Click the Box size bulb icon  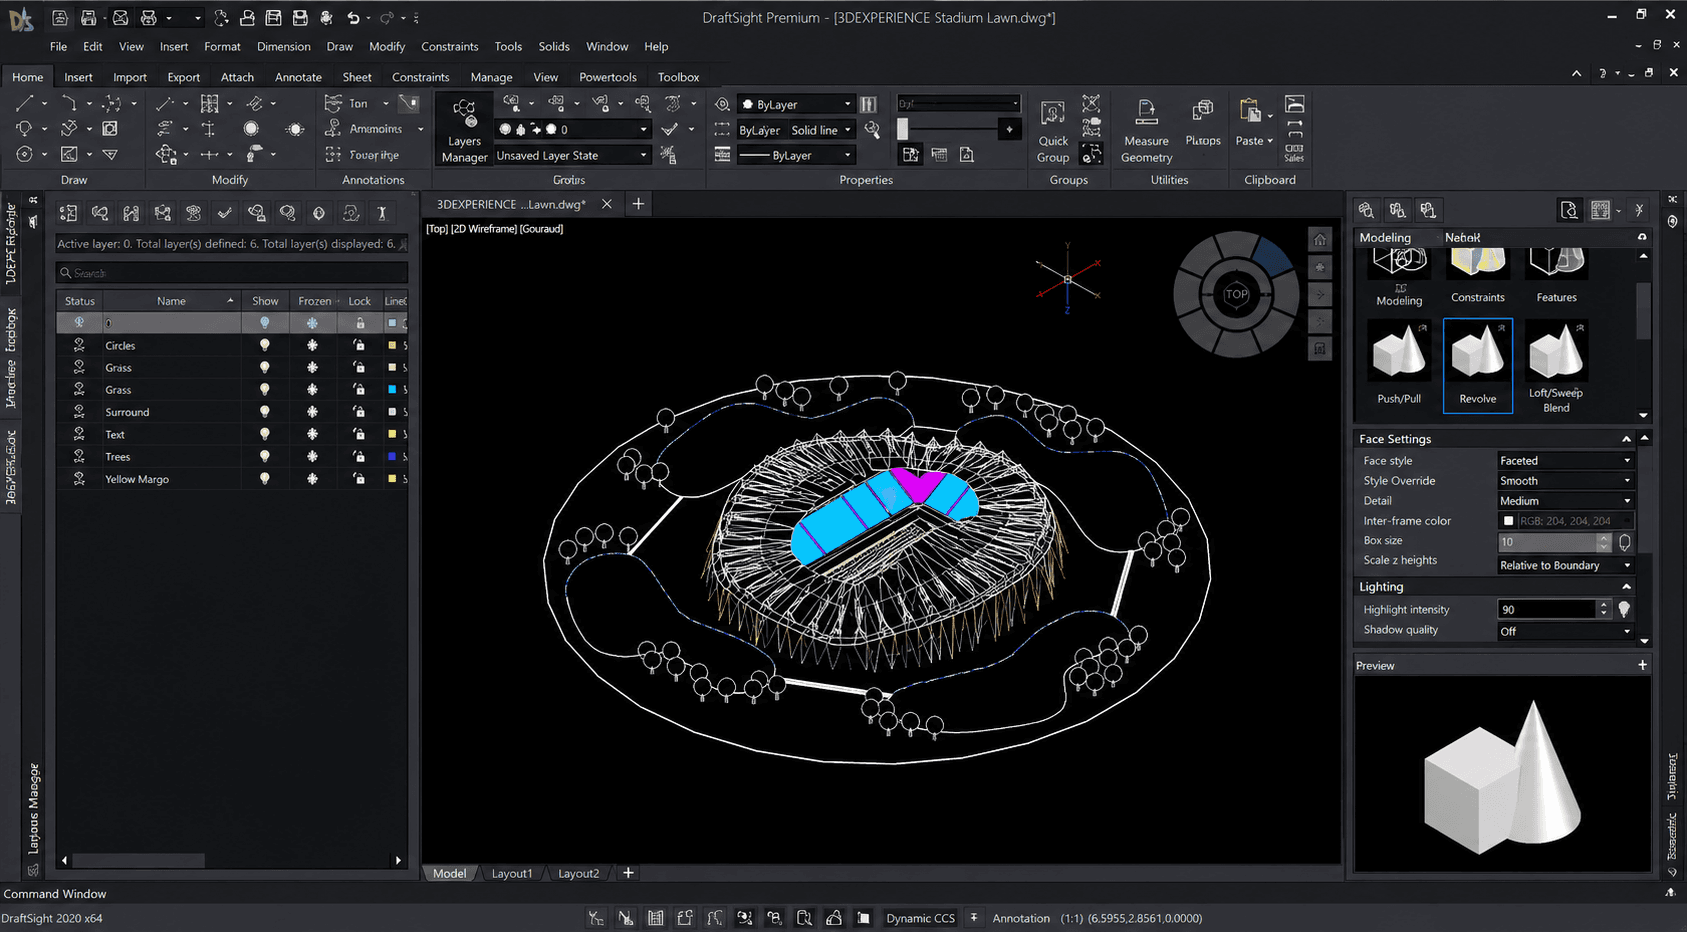(1625, 542)
